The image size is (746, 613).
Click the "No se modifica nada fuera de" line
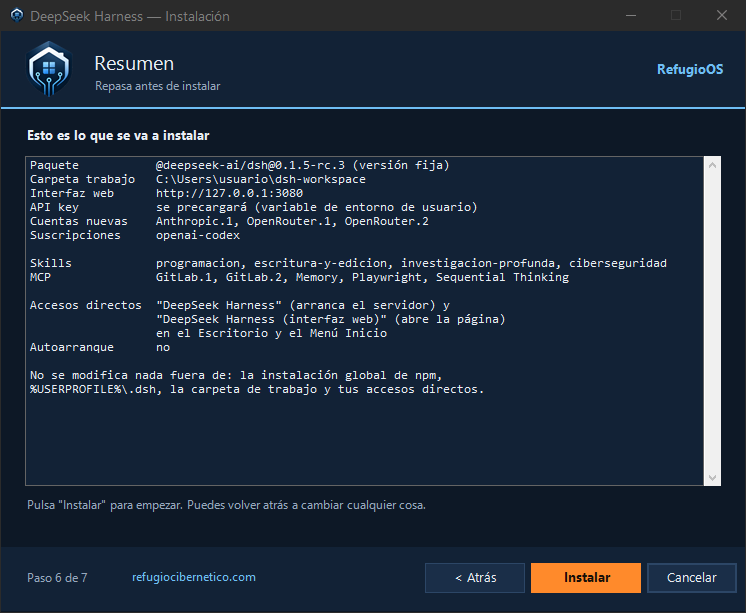click(x=236, y=375)
